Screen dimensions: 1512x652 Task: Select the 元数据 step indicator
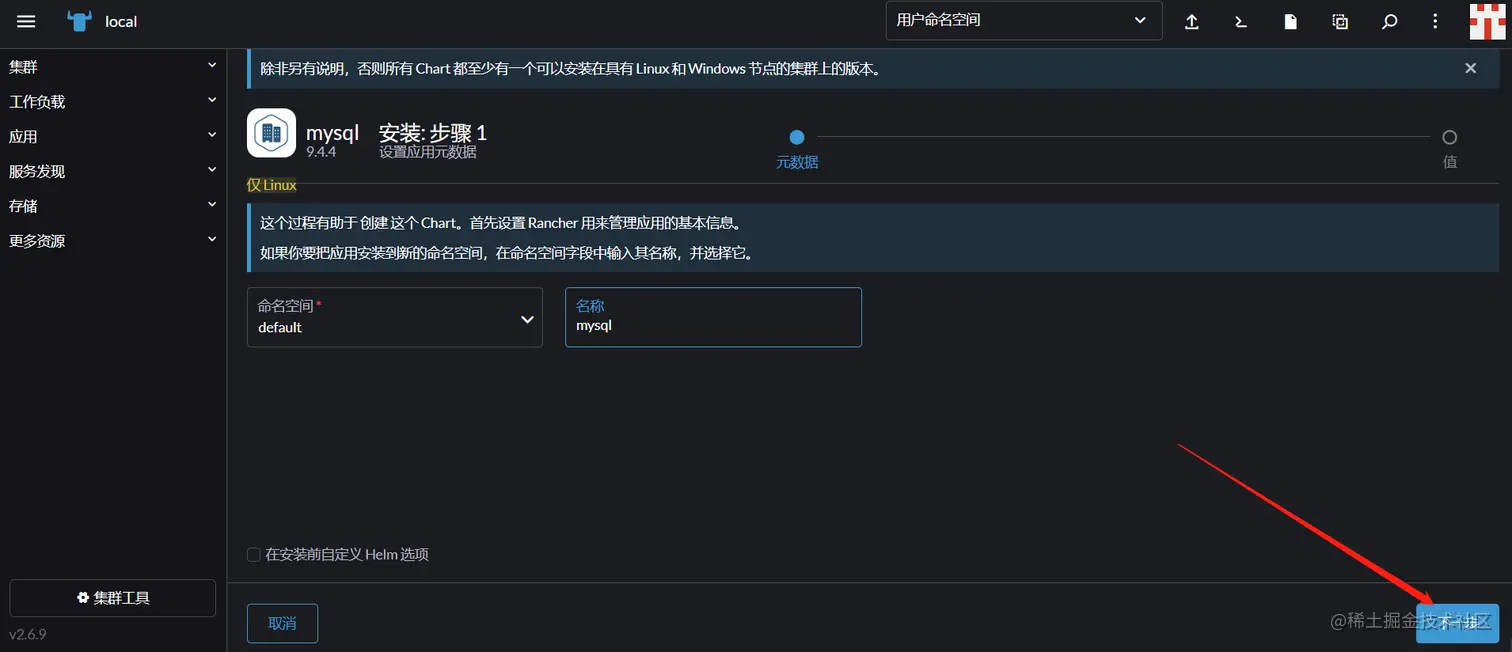point(797,147)
